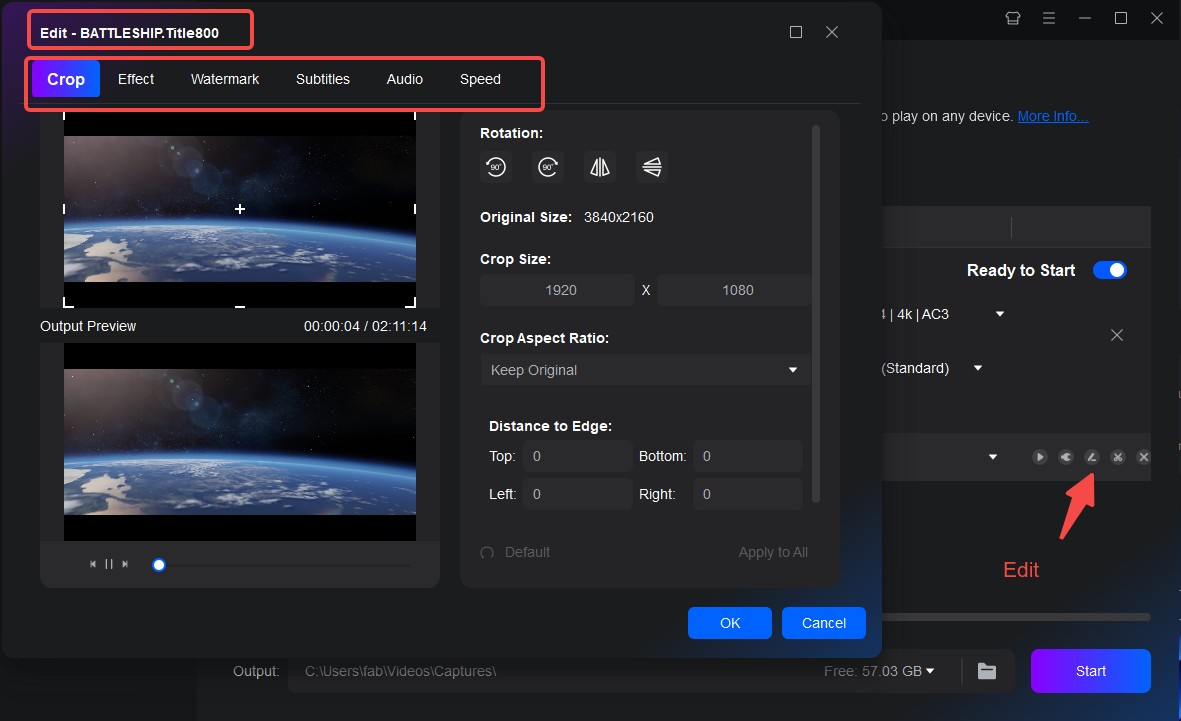Screen dimensions: 1181x721
Task: Click the Right distance field
Action: [x=748, y=494]
